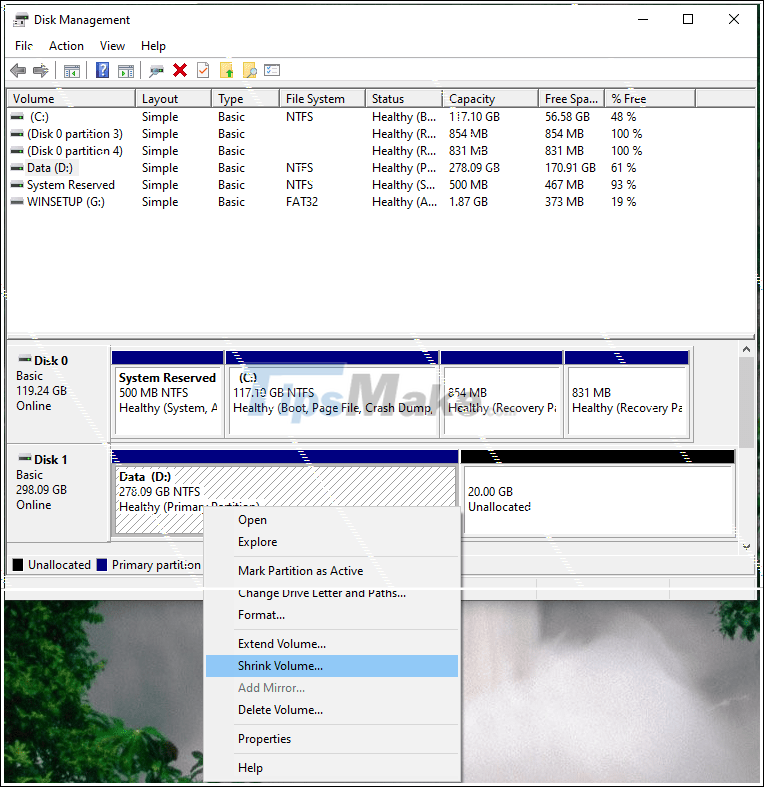Click the Disk Management title bar icon
The image size is (764, 787).
pyautogui.click(x=21, y=20)
